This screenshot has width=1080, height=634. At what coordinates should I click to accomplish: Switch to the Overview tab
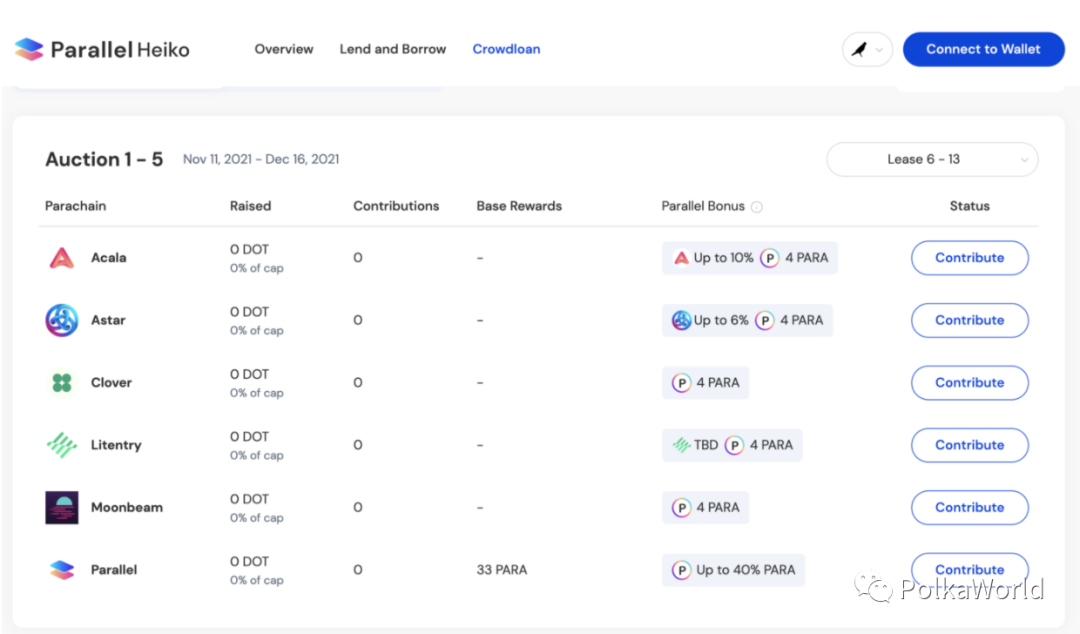[x=284, y=49]
